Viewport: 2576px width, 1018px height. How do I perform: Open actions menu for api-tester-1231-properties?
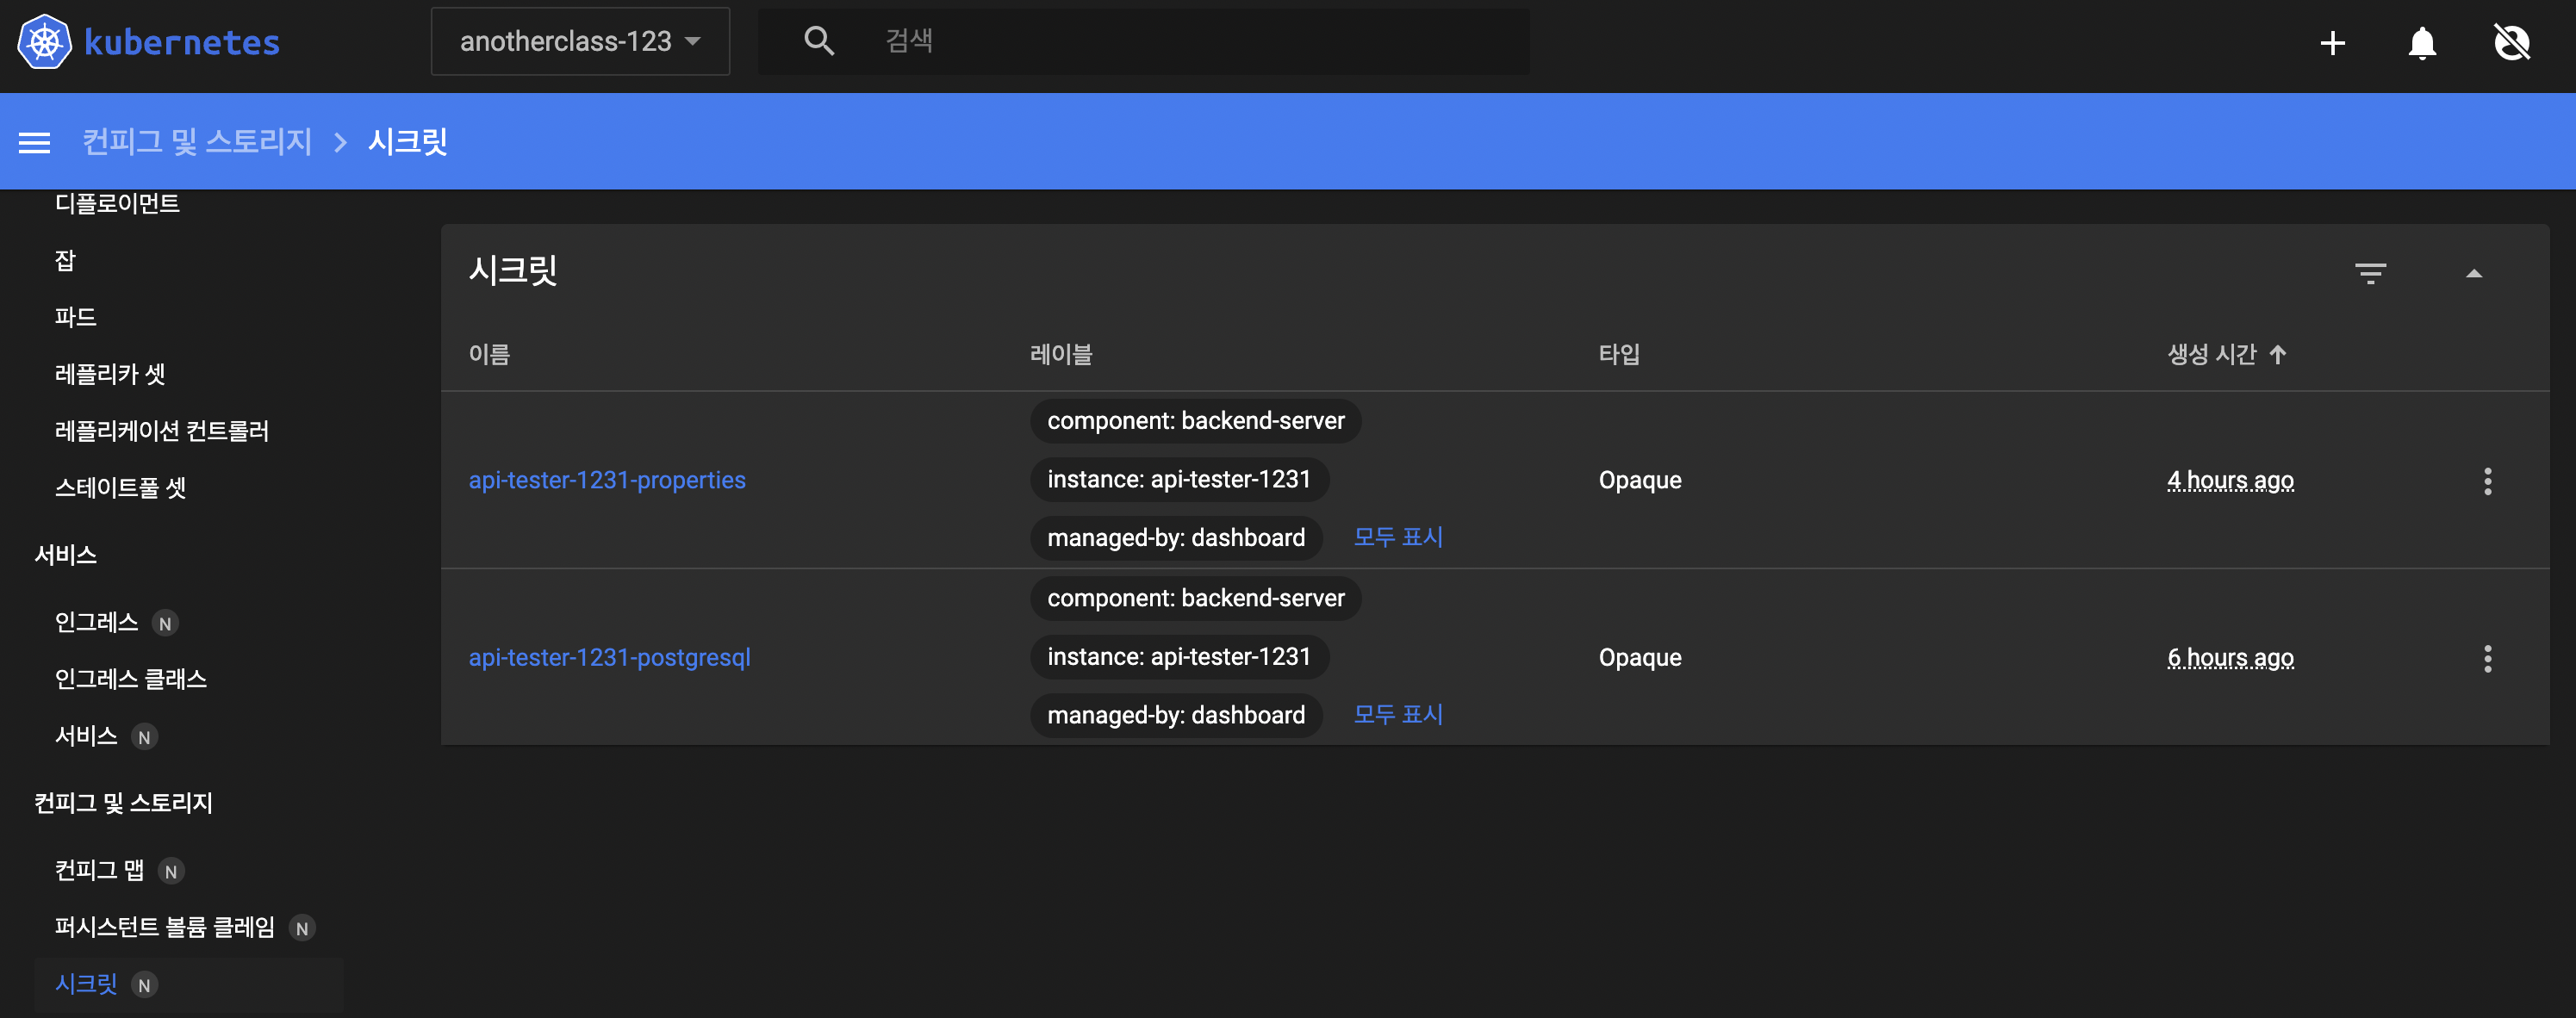click(x=2487, y=481)
